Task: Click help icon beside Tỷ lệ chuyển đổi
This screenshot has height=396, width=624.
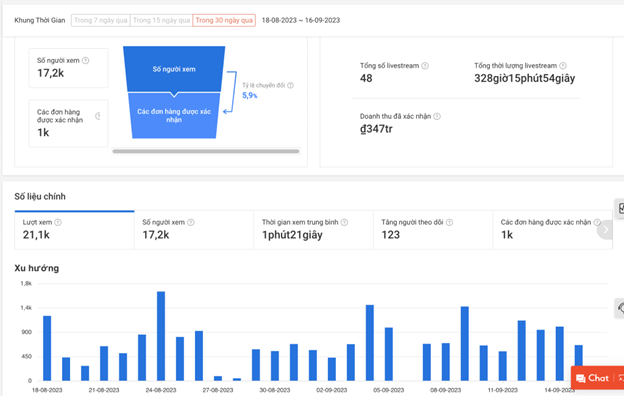Action: pyautogui.click(x=291, y=85)
